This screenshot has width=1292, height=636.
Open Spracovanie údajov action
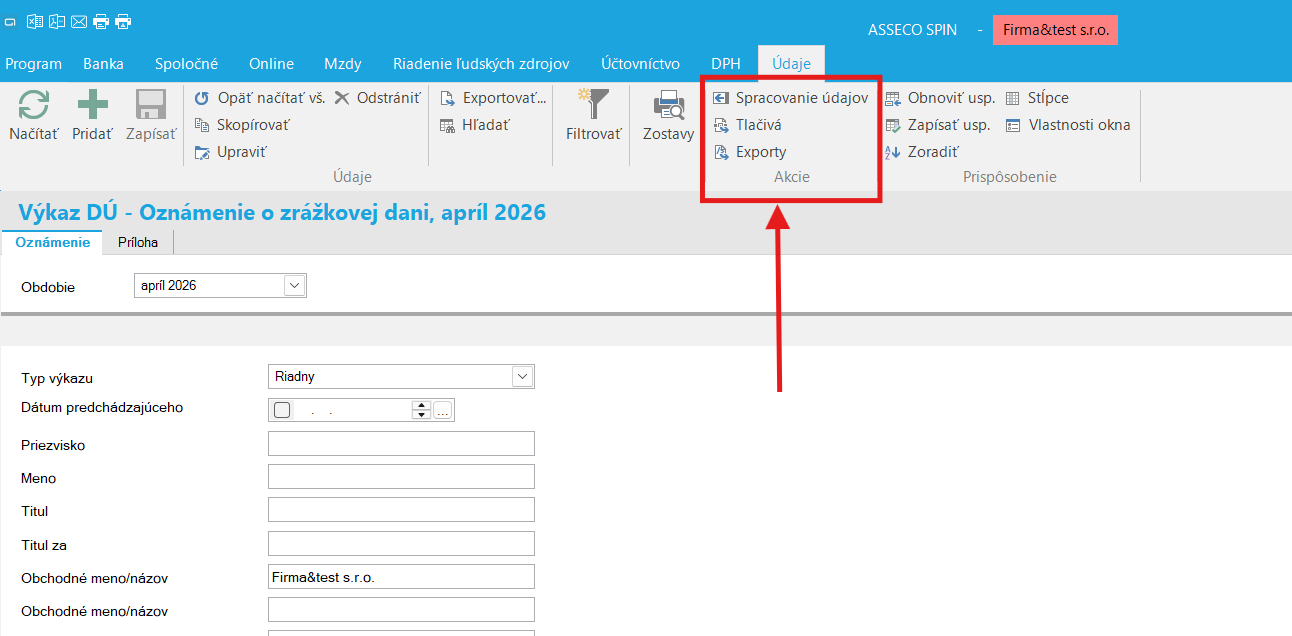[790, 98]
